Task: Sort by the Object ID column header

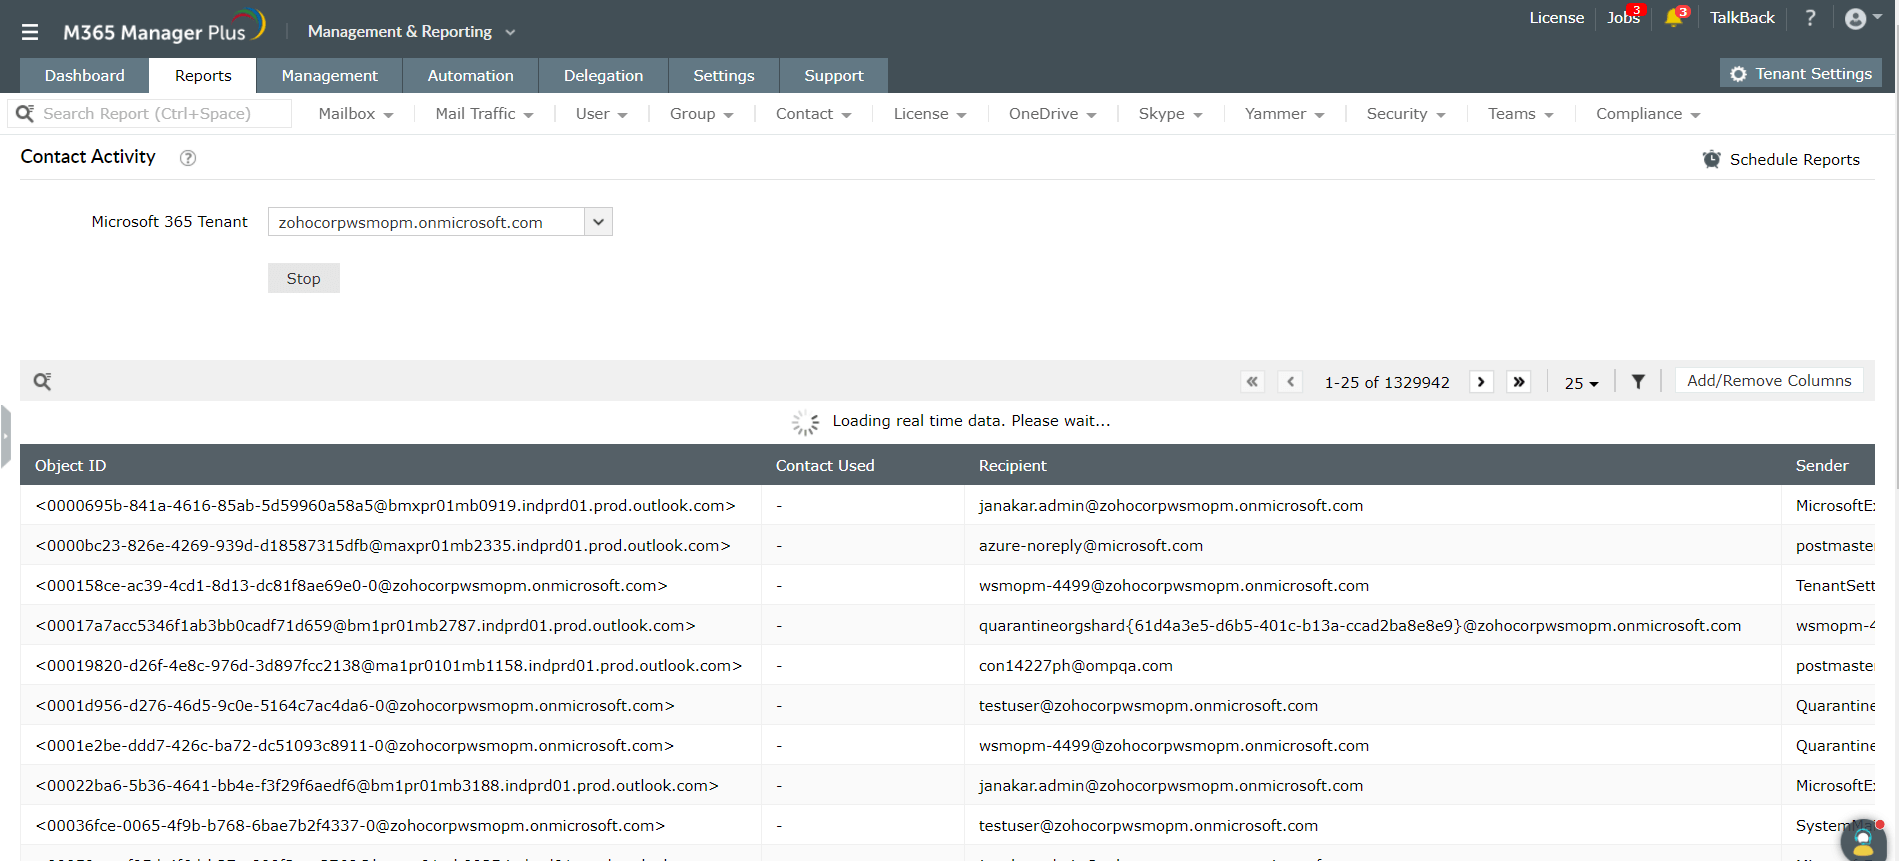Action: [x=70, y=466]
